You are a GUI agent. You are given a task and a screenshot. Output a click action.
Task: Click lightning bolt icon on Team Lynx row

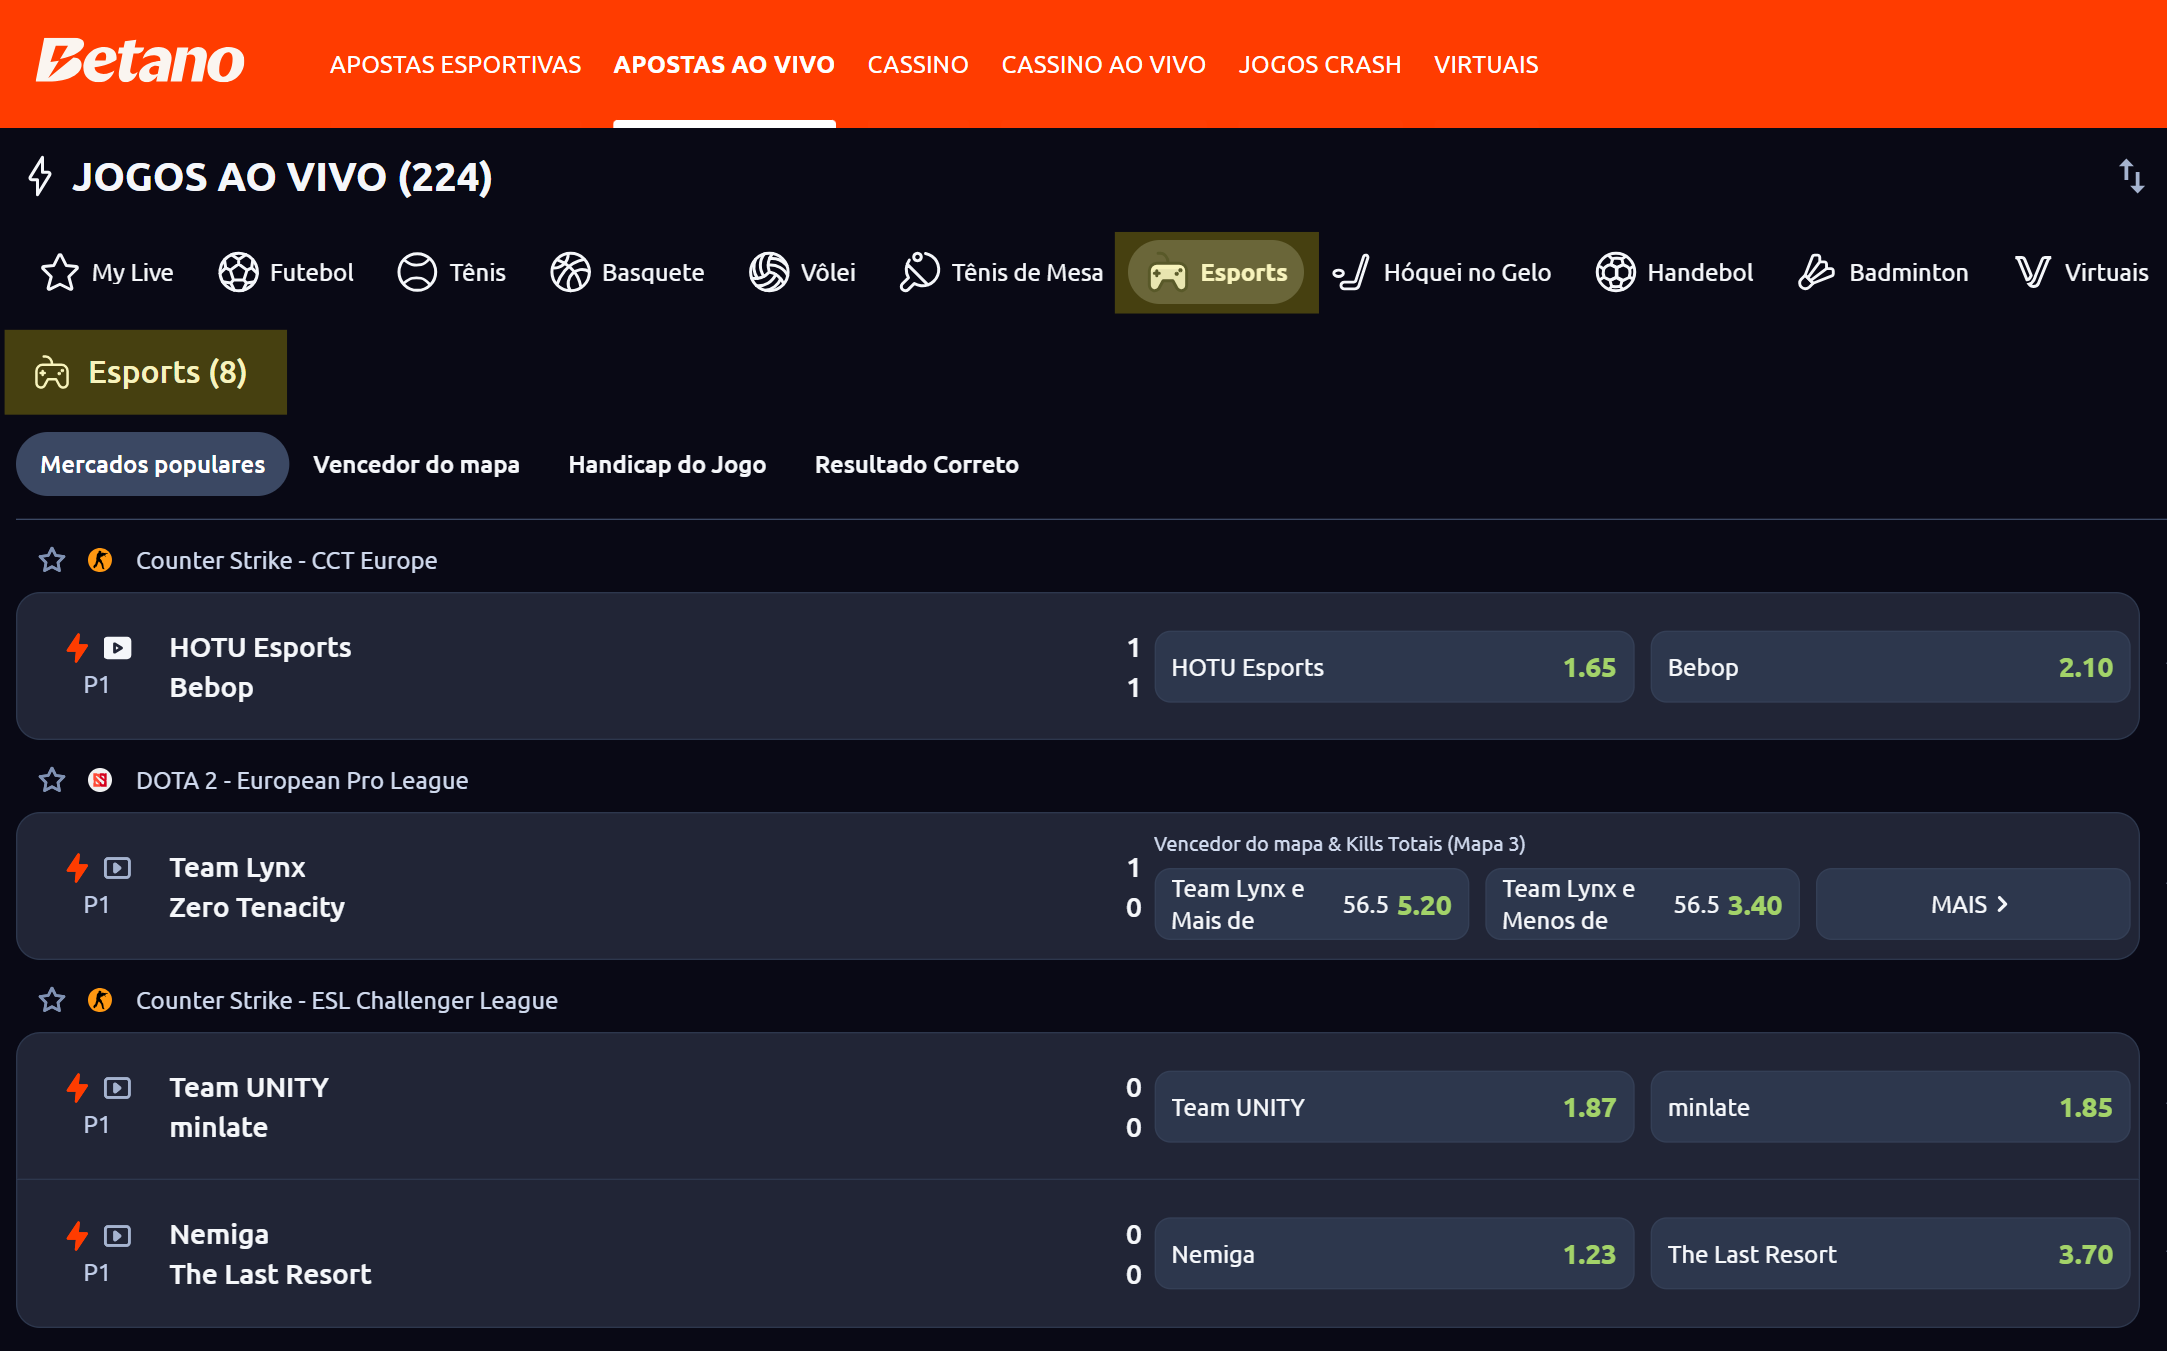tap(77, 868)
